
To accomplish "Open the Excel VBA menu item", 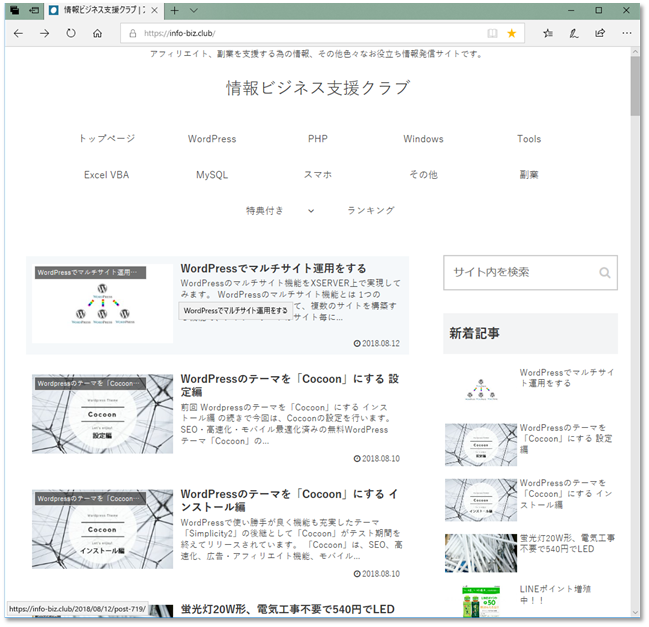I will click(x=106, y=175).
